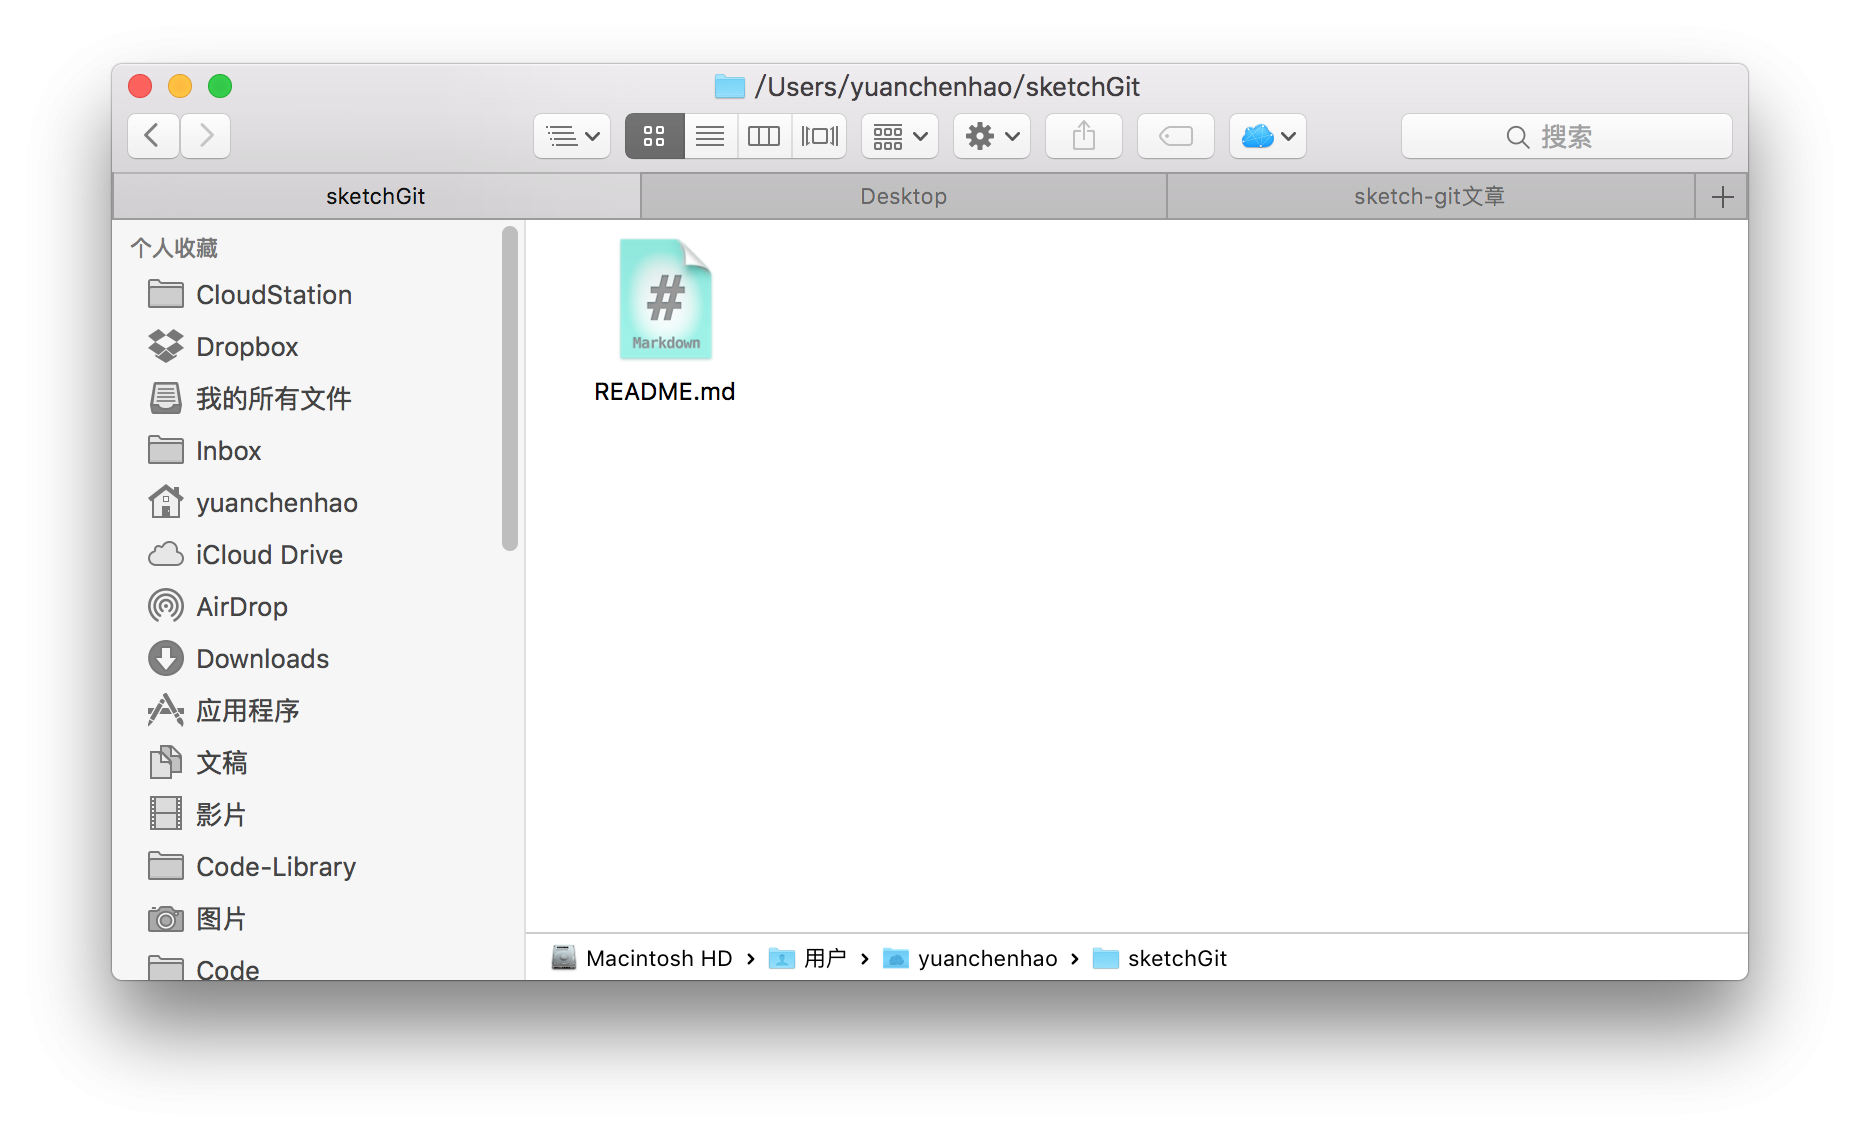The width and height of the screenshot is (1860, 1140).
Task: Click the documents icon beside 文稿
Action: pos(166,762)
